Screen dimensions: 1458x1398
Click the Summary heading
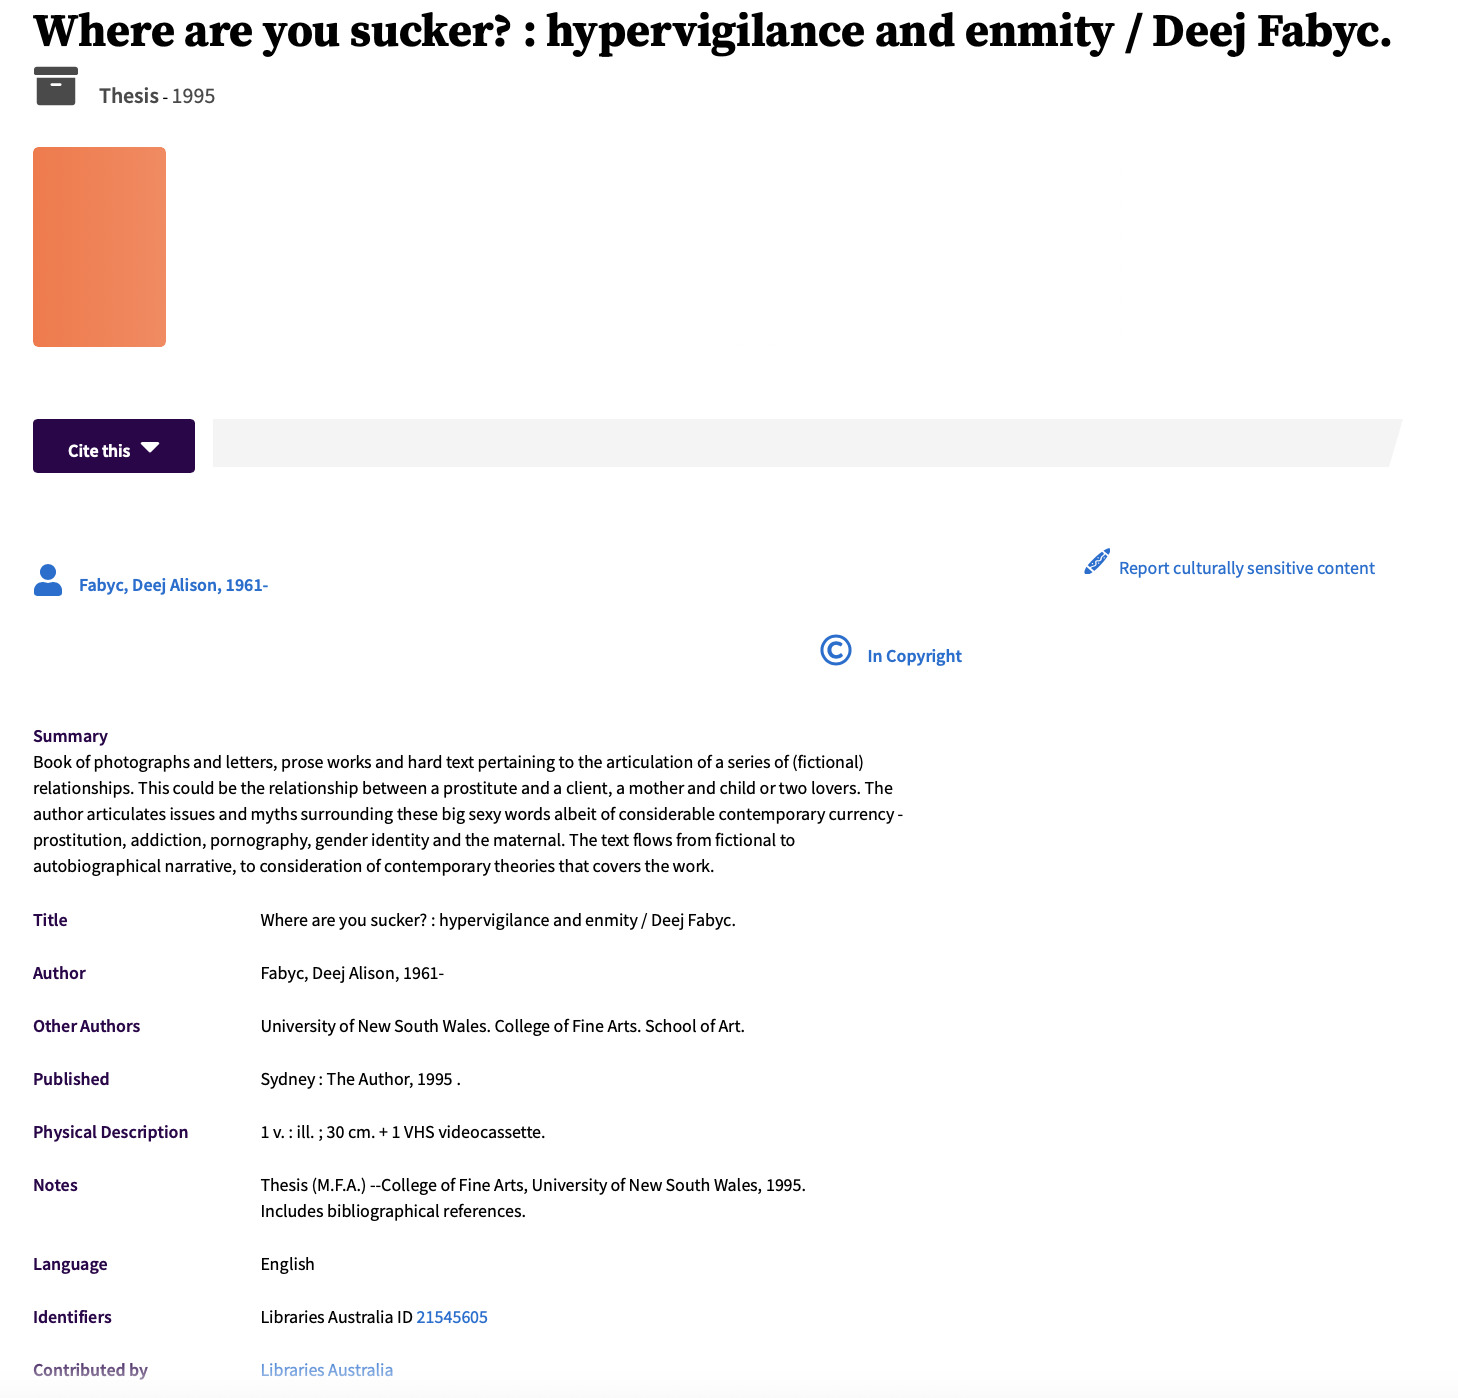[70, 736]
